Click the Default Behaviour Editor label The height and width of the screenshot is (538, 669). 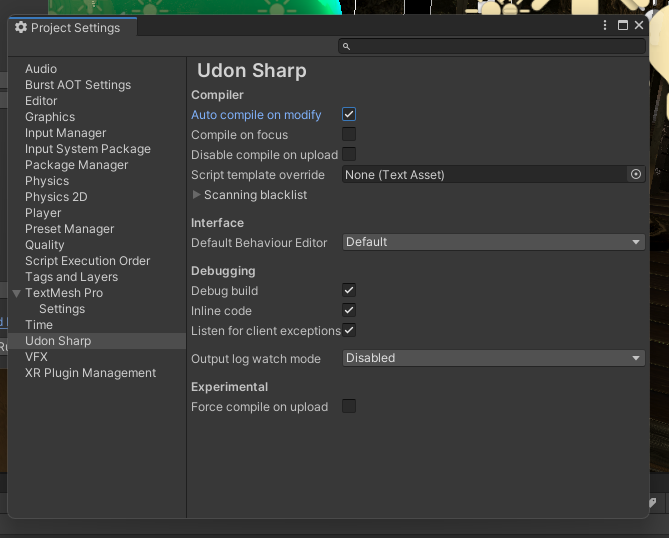(259, 243)
